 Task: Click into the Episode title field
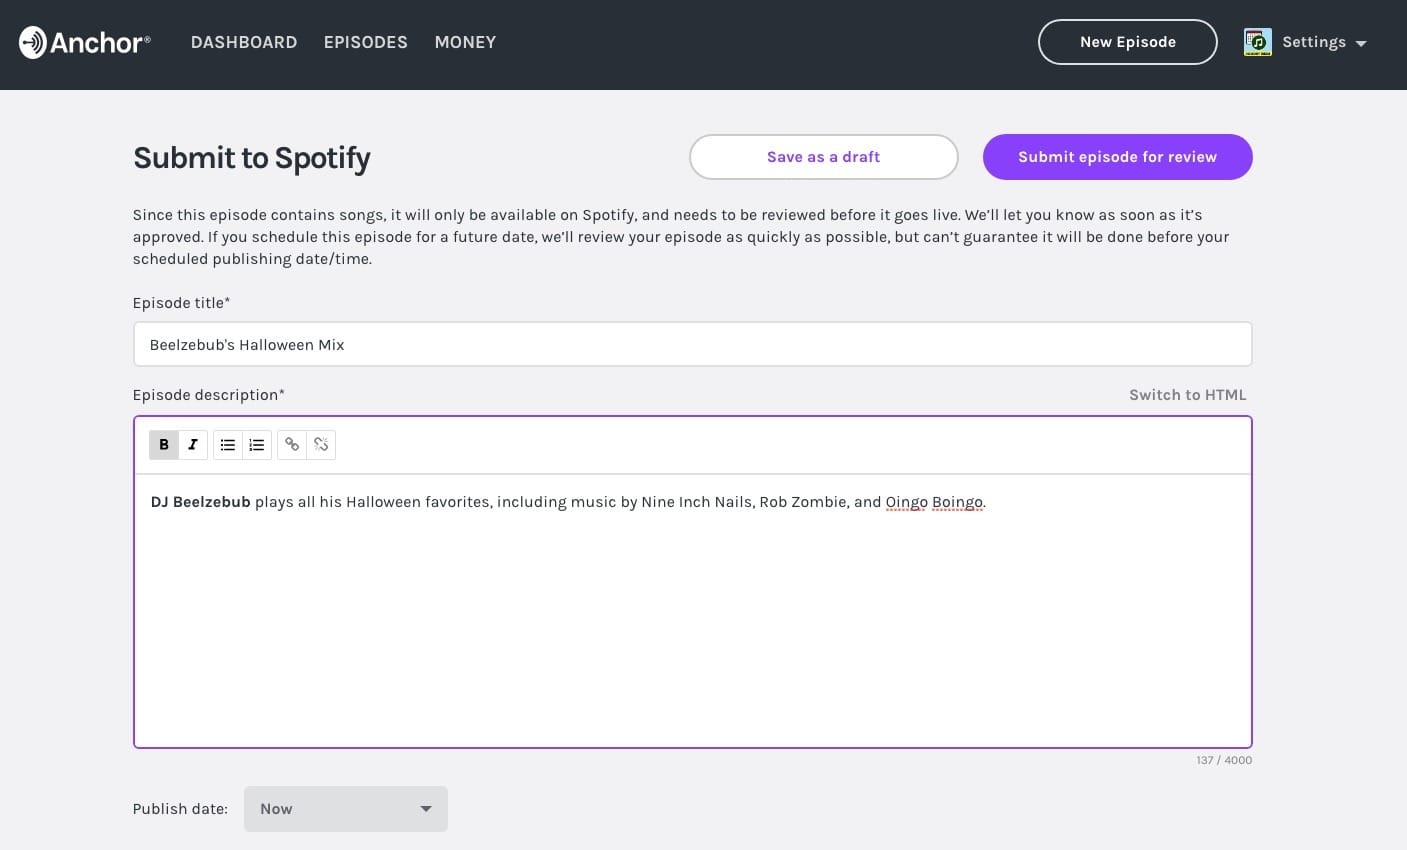(692, 345)
